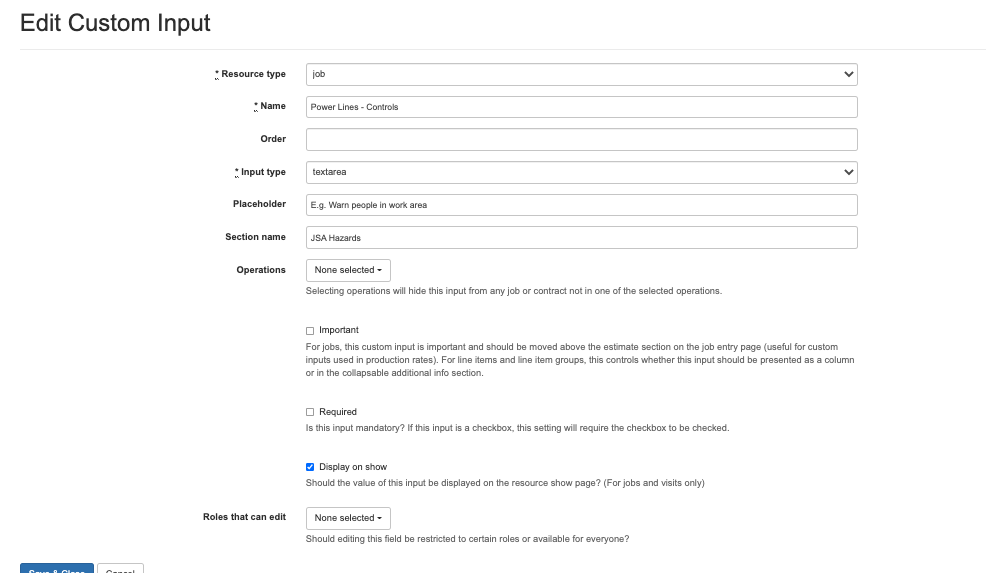Tick the Required checkbox

tap(310, 412)
